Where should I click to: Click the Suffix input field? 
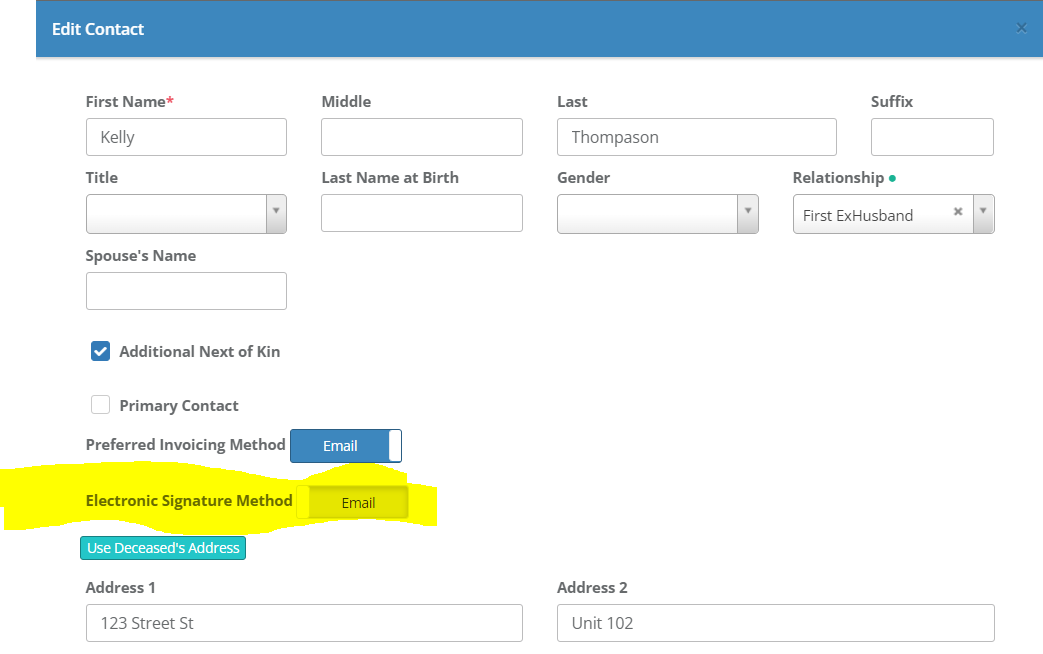tap(931, 136)
